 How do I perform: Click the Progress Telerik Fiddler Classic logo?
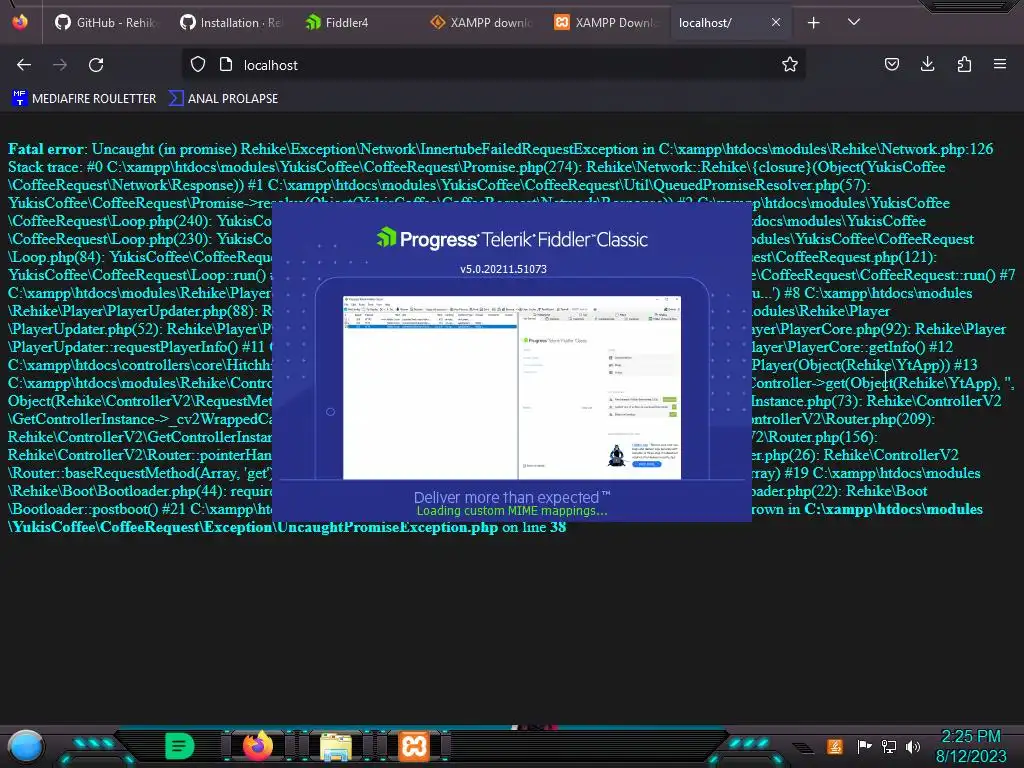coord(512,238)
